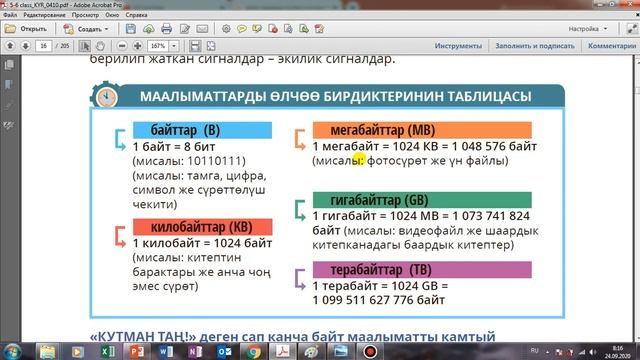Click the vertical scrollbar of the document
640x360 pixels.
pyautogui.click(x=637, y=198)
